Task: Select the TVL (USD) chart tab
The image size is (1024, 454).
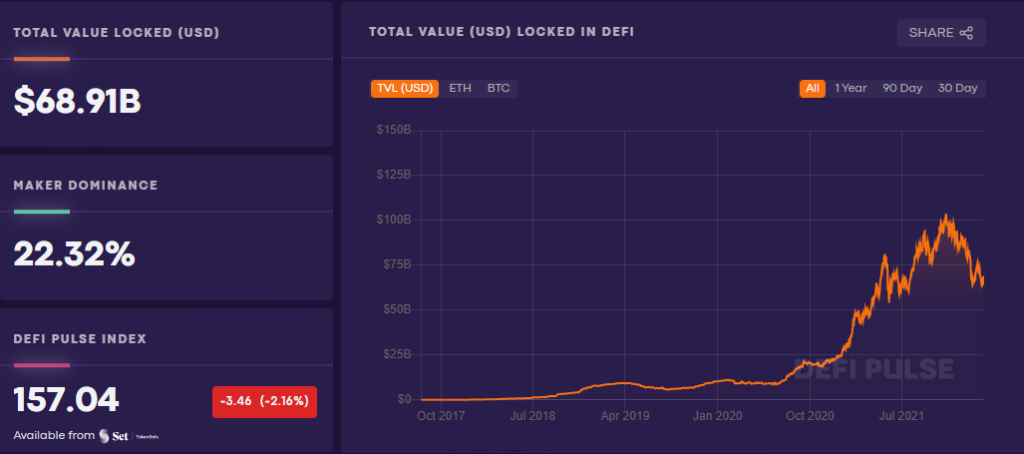Action: 405,88
